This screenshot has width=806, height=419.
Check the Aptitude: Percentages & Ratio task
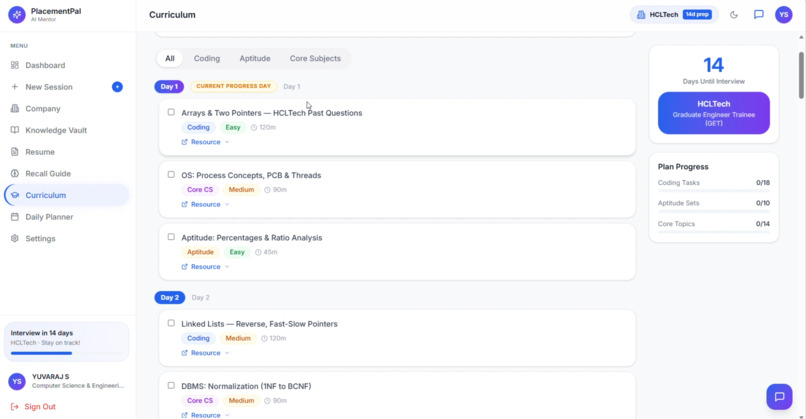pos(171,237)
